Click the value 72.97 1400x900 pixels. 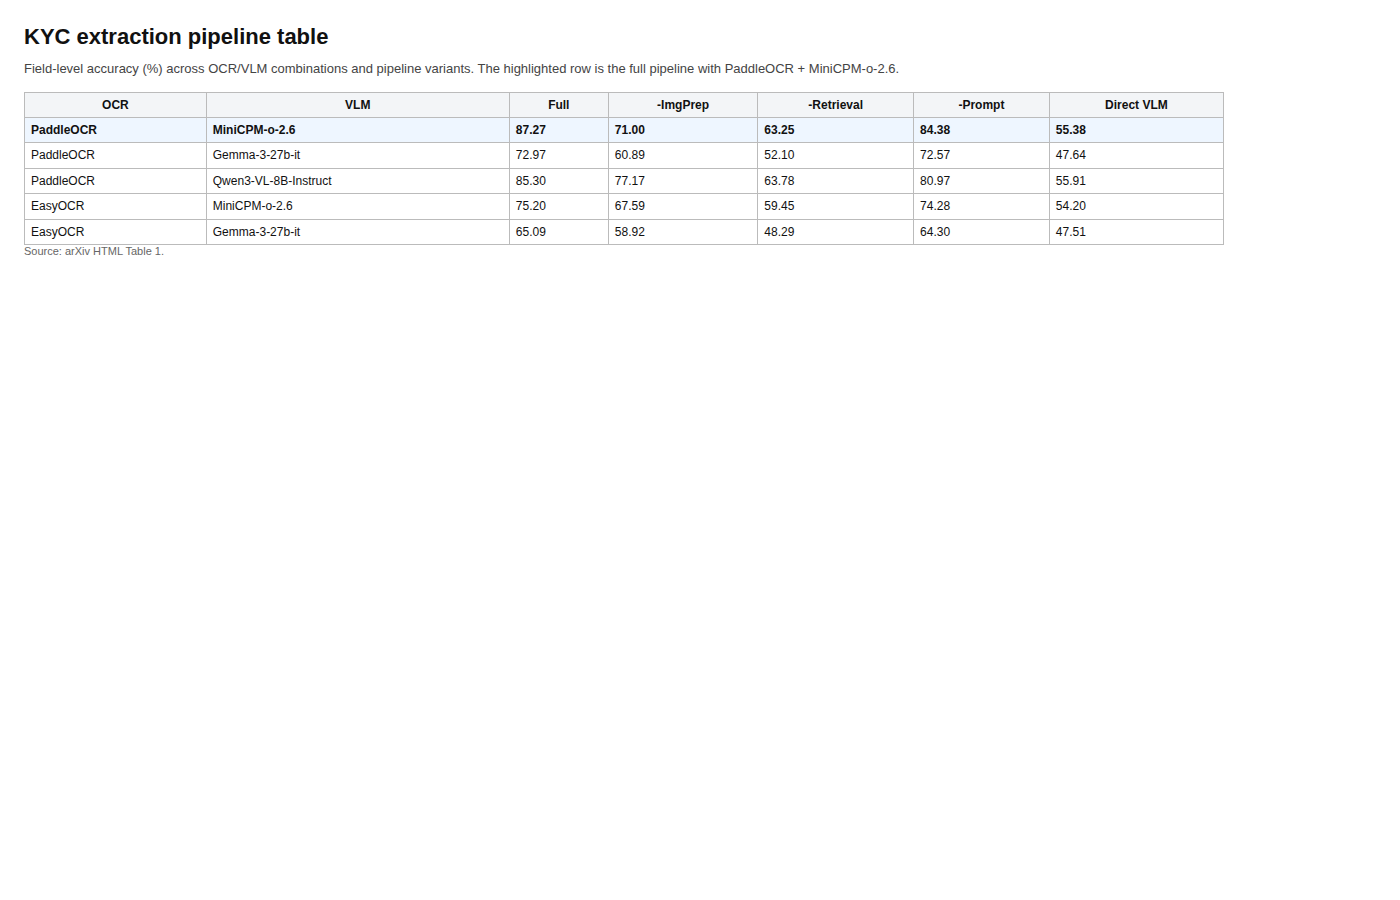point(531,155)
